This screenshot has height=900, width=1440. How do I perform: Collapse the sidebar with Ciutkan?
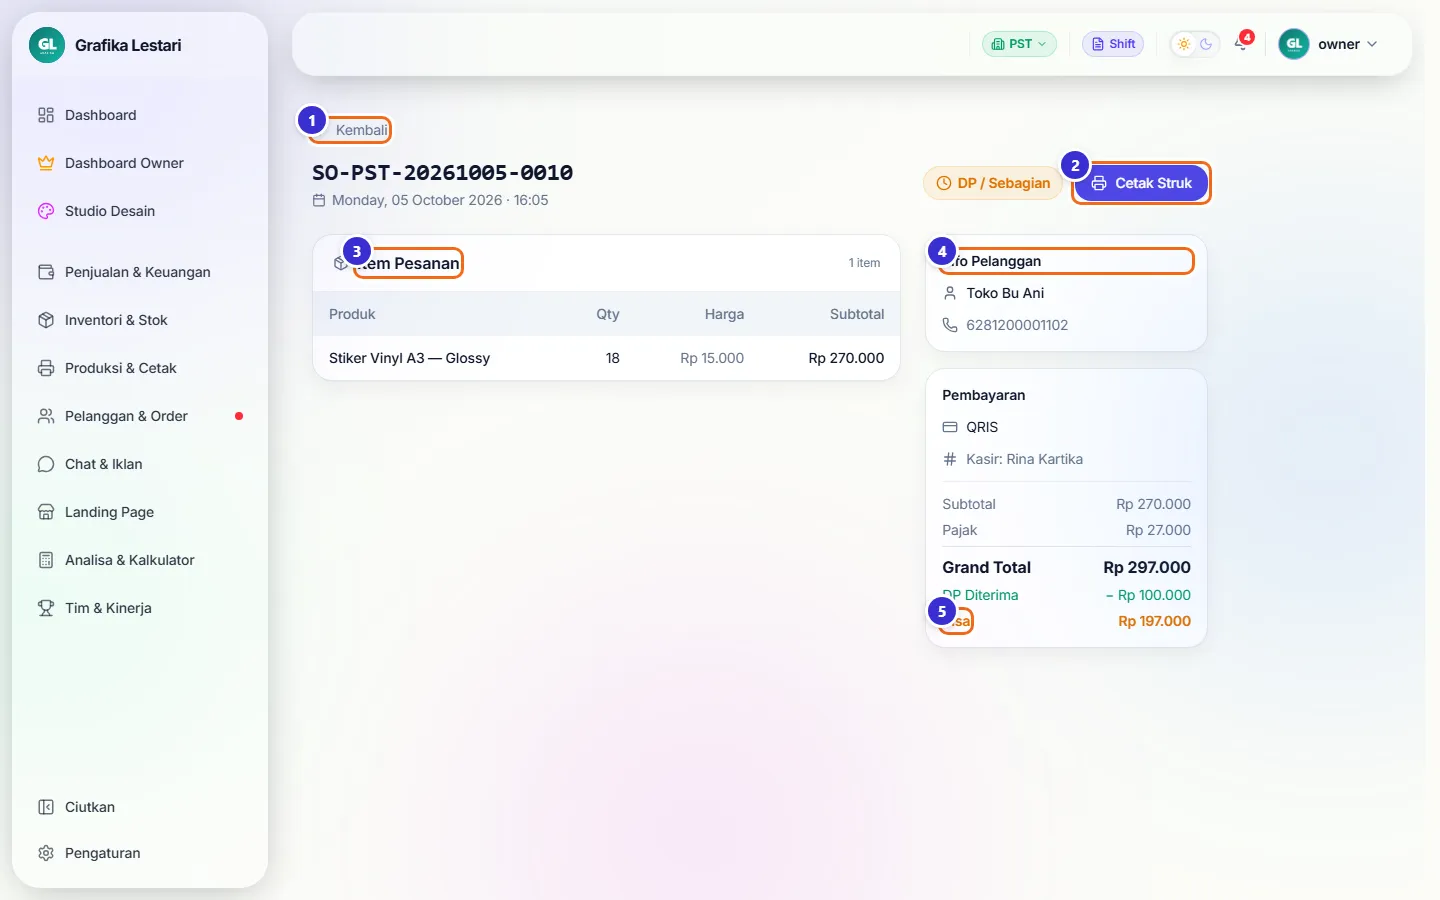tap(140, 807)
